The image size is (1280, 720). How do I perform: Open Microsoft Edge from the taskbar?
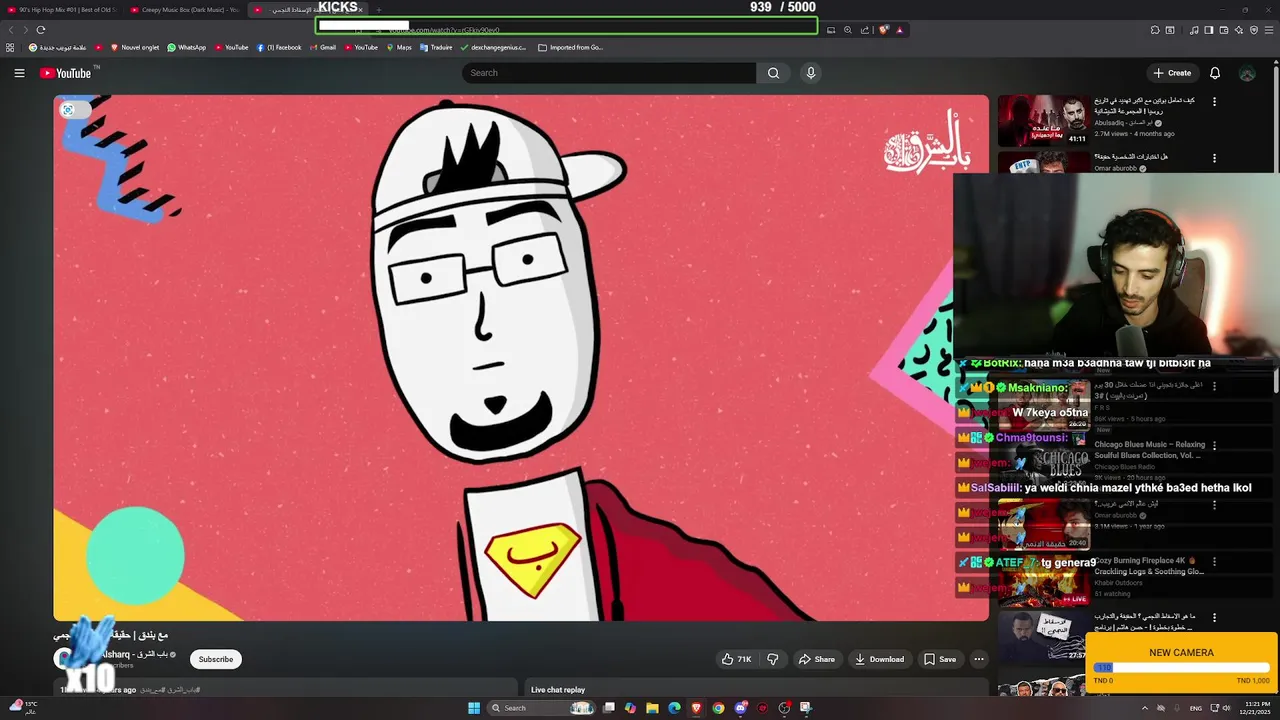674,708
